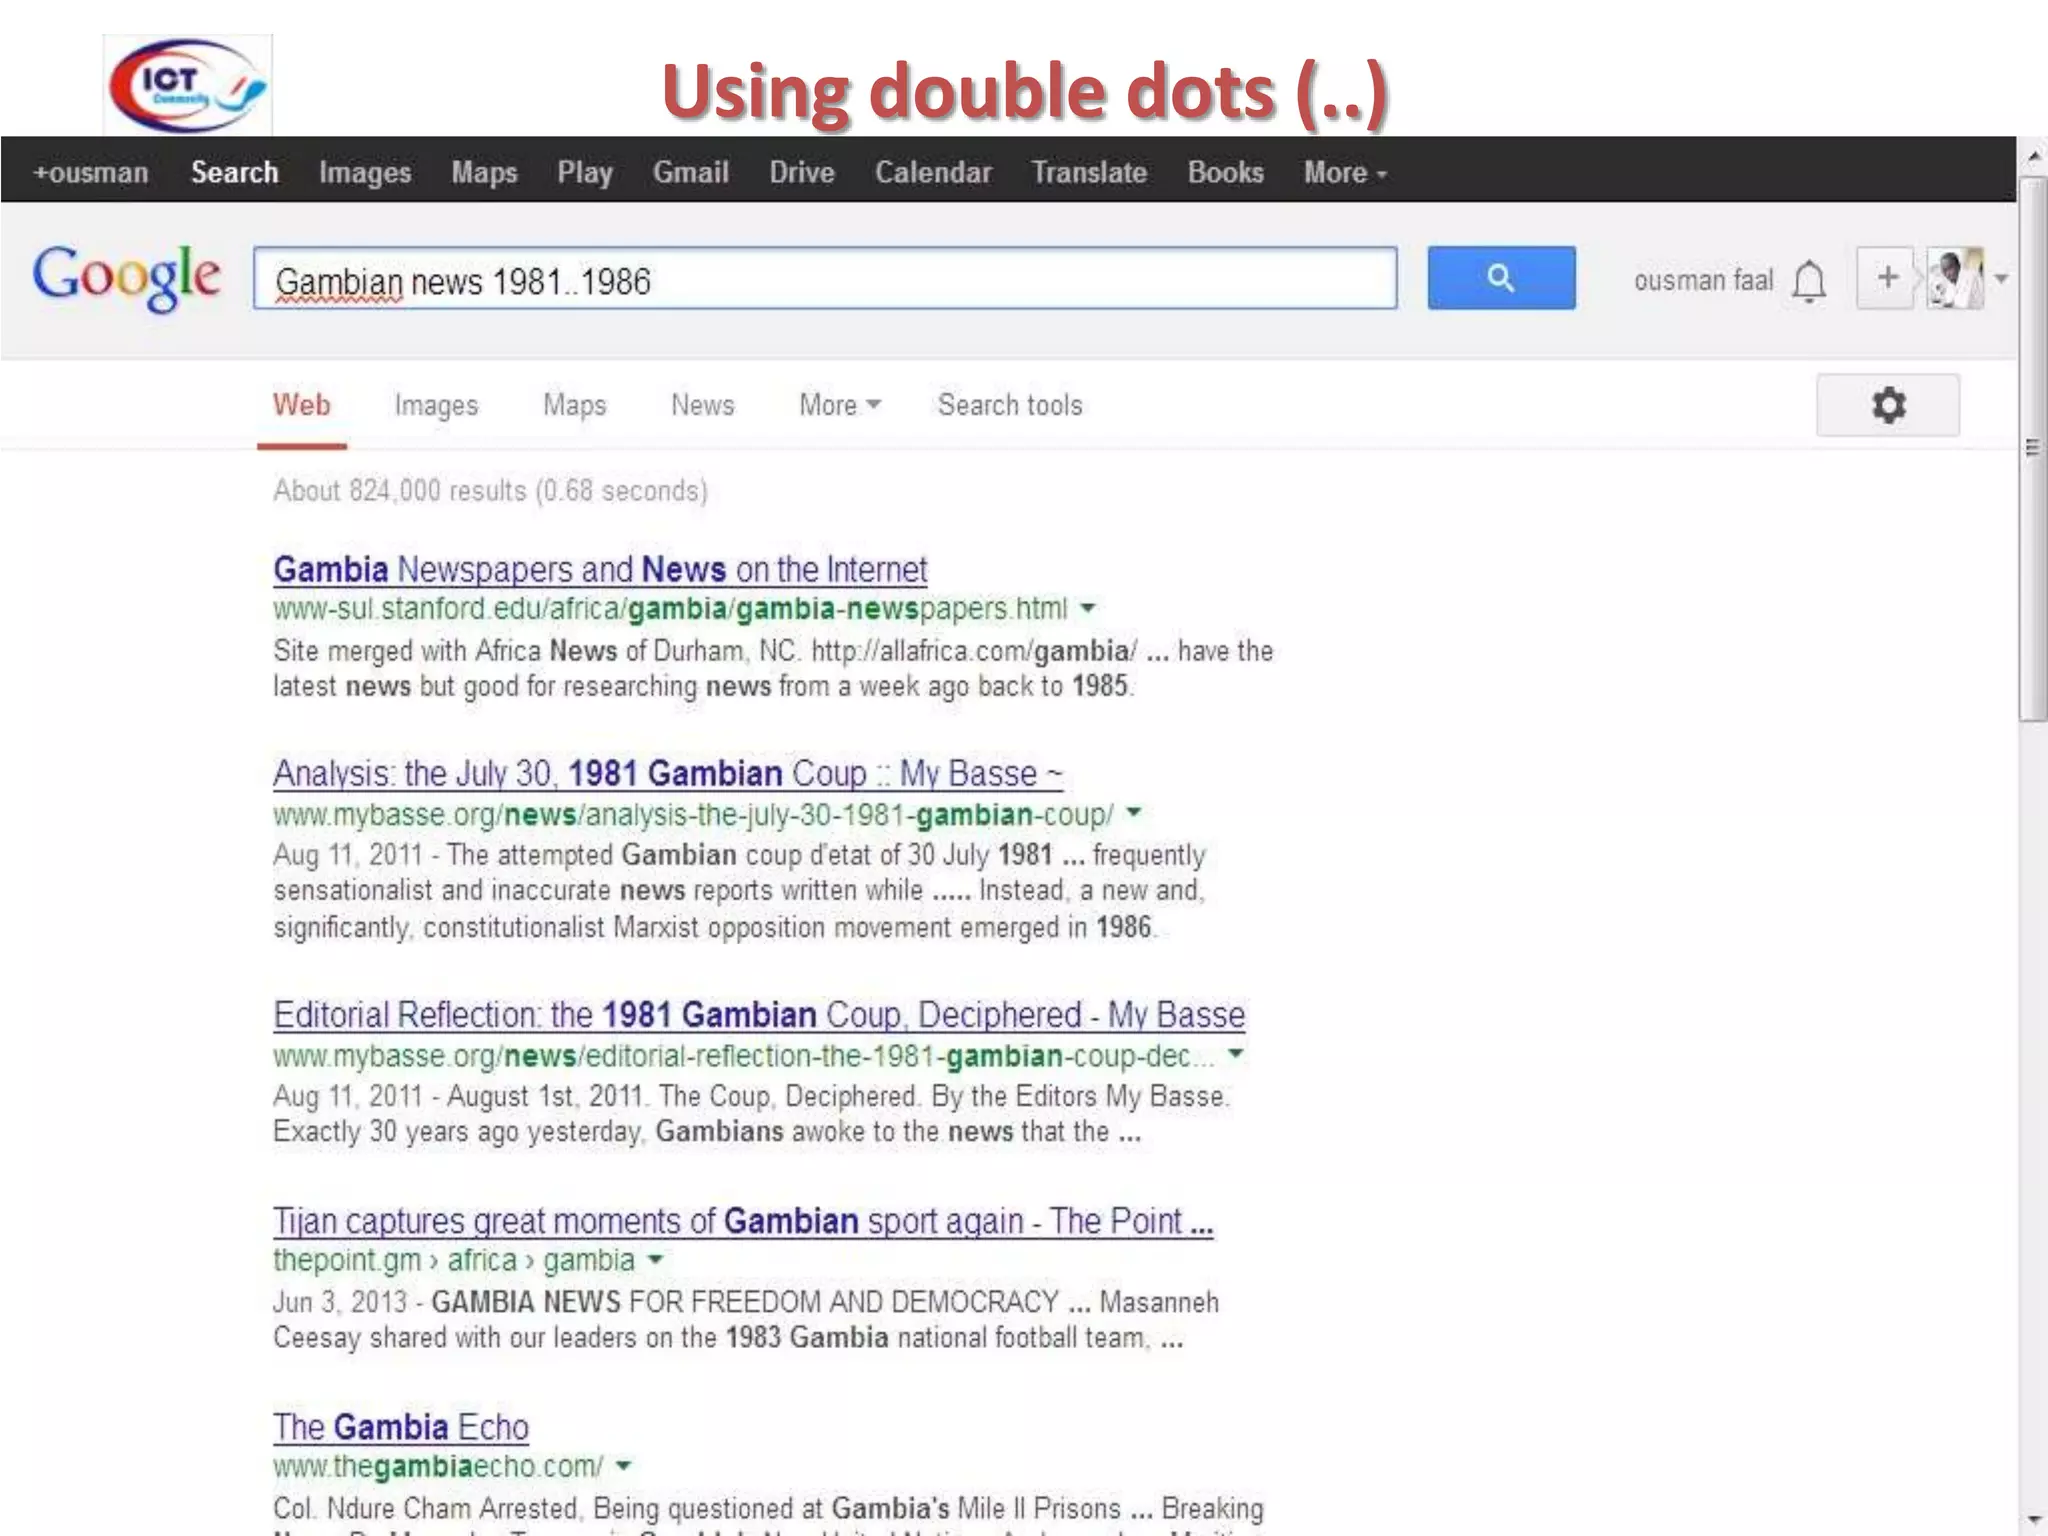Click into the Google search box
This screenshot has height=1536, width=2048.
[825, 278]
